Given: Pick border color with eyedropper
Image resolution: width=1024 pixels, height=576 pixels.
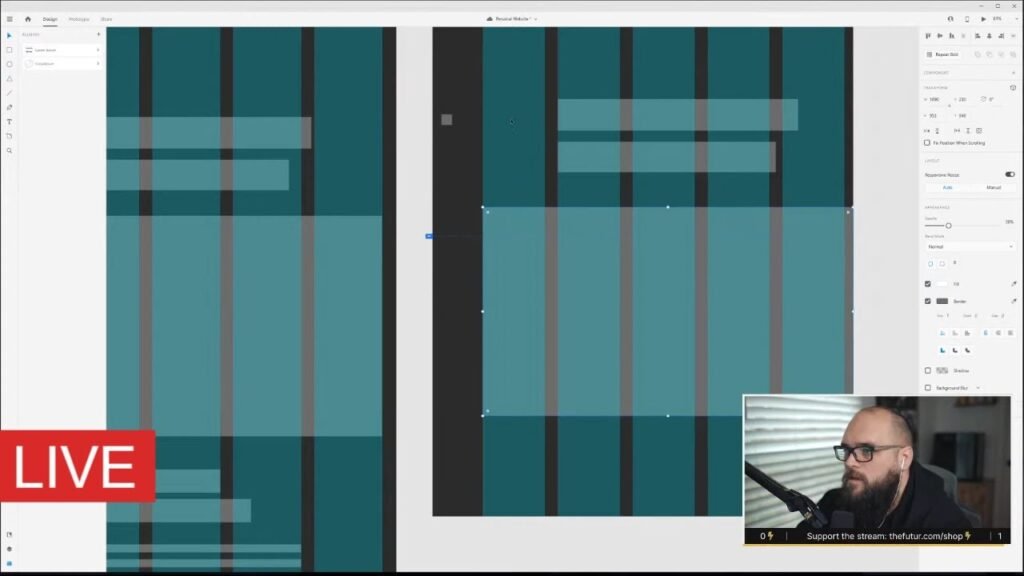Looking at the screenshot, I should [x=1013, y=301].
